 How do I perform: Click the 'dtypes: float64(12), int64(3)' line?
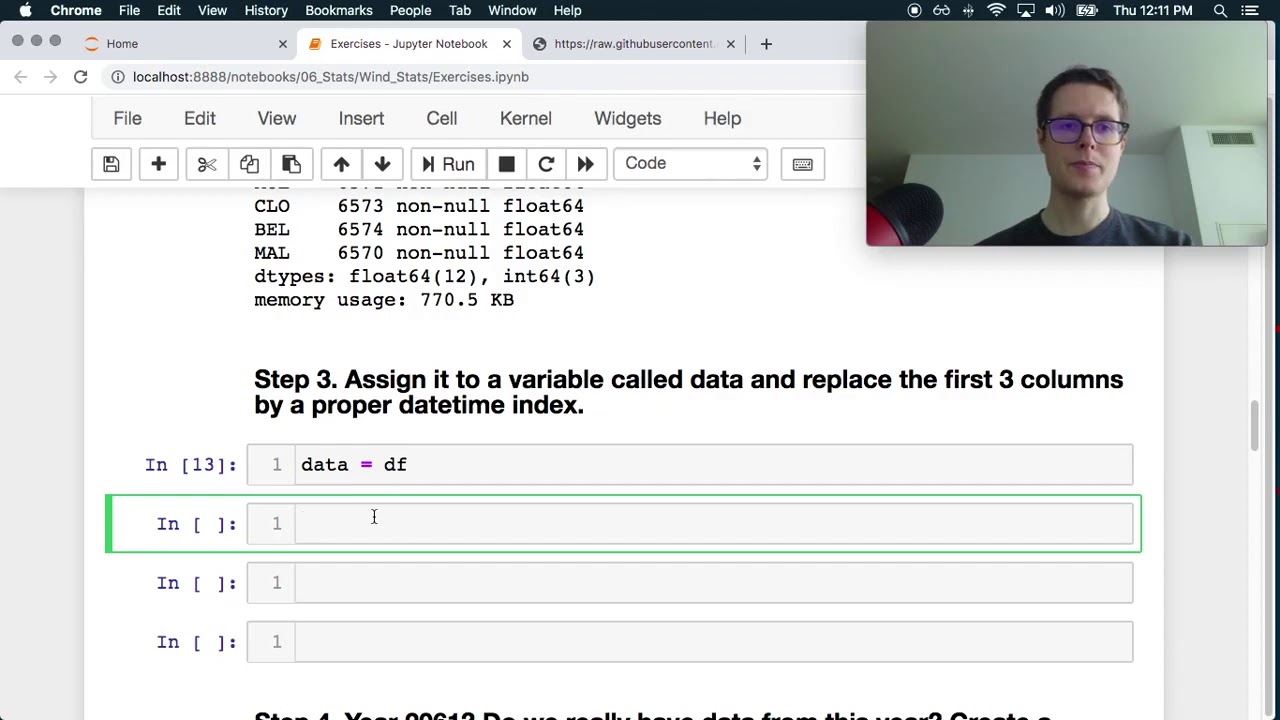coord(424,276)
